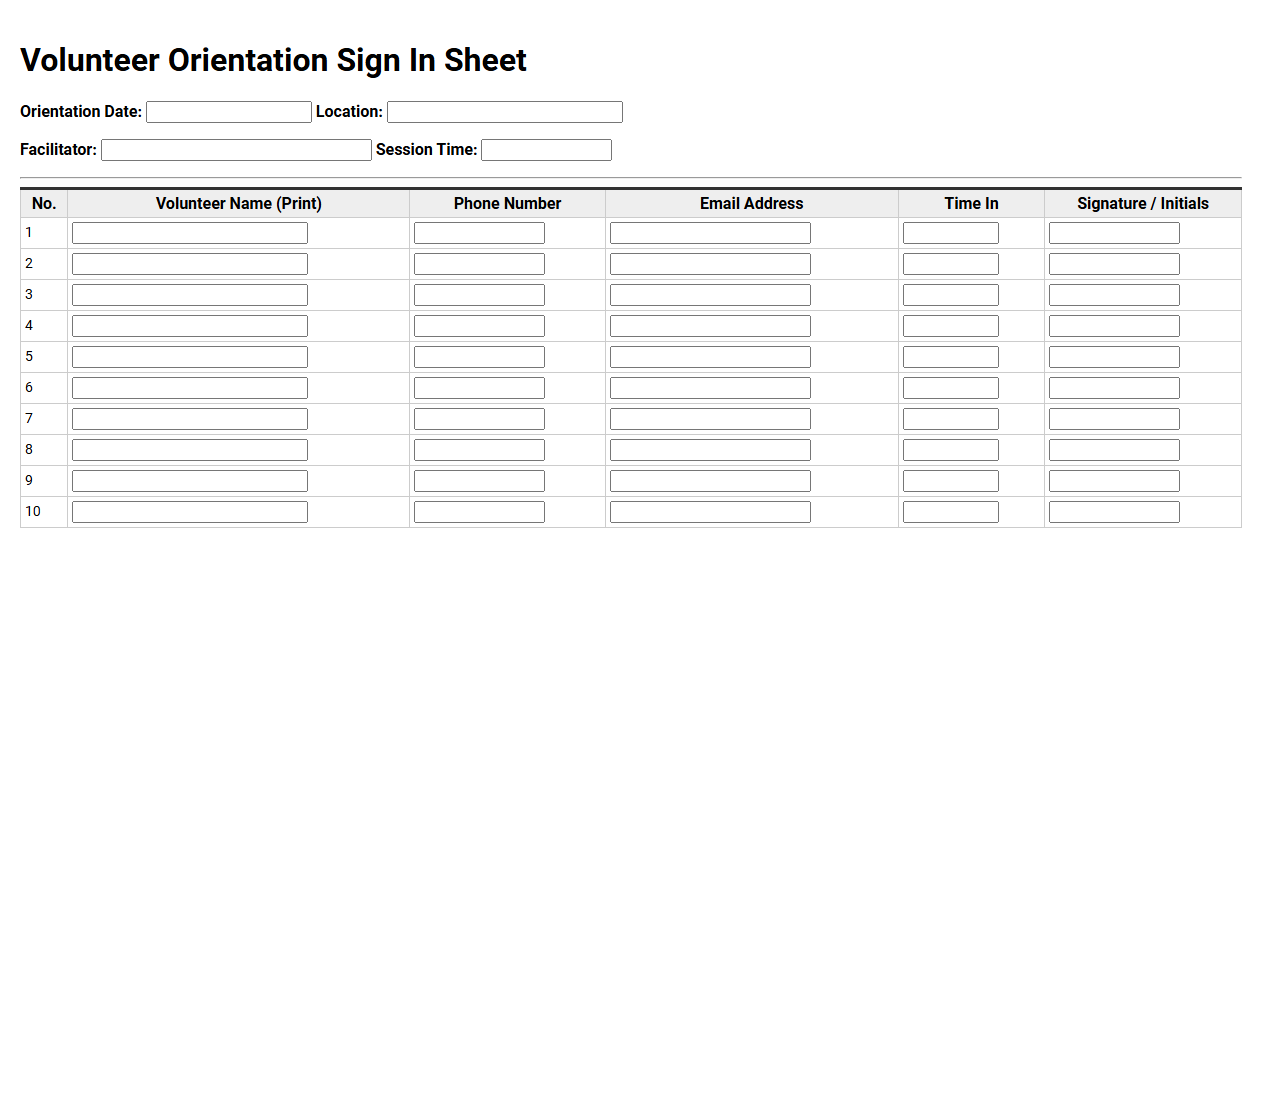
Task: Click Time In field in row 7
Action: 951,419
